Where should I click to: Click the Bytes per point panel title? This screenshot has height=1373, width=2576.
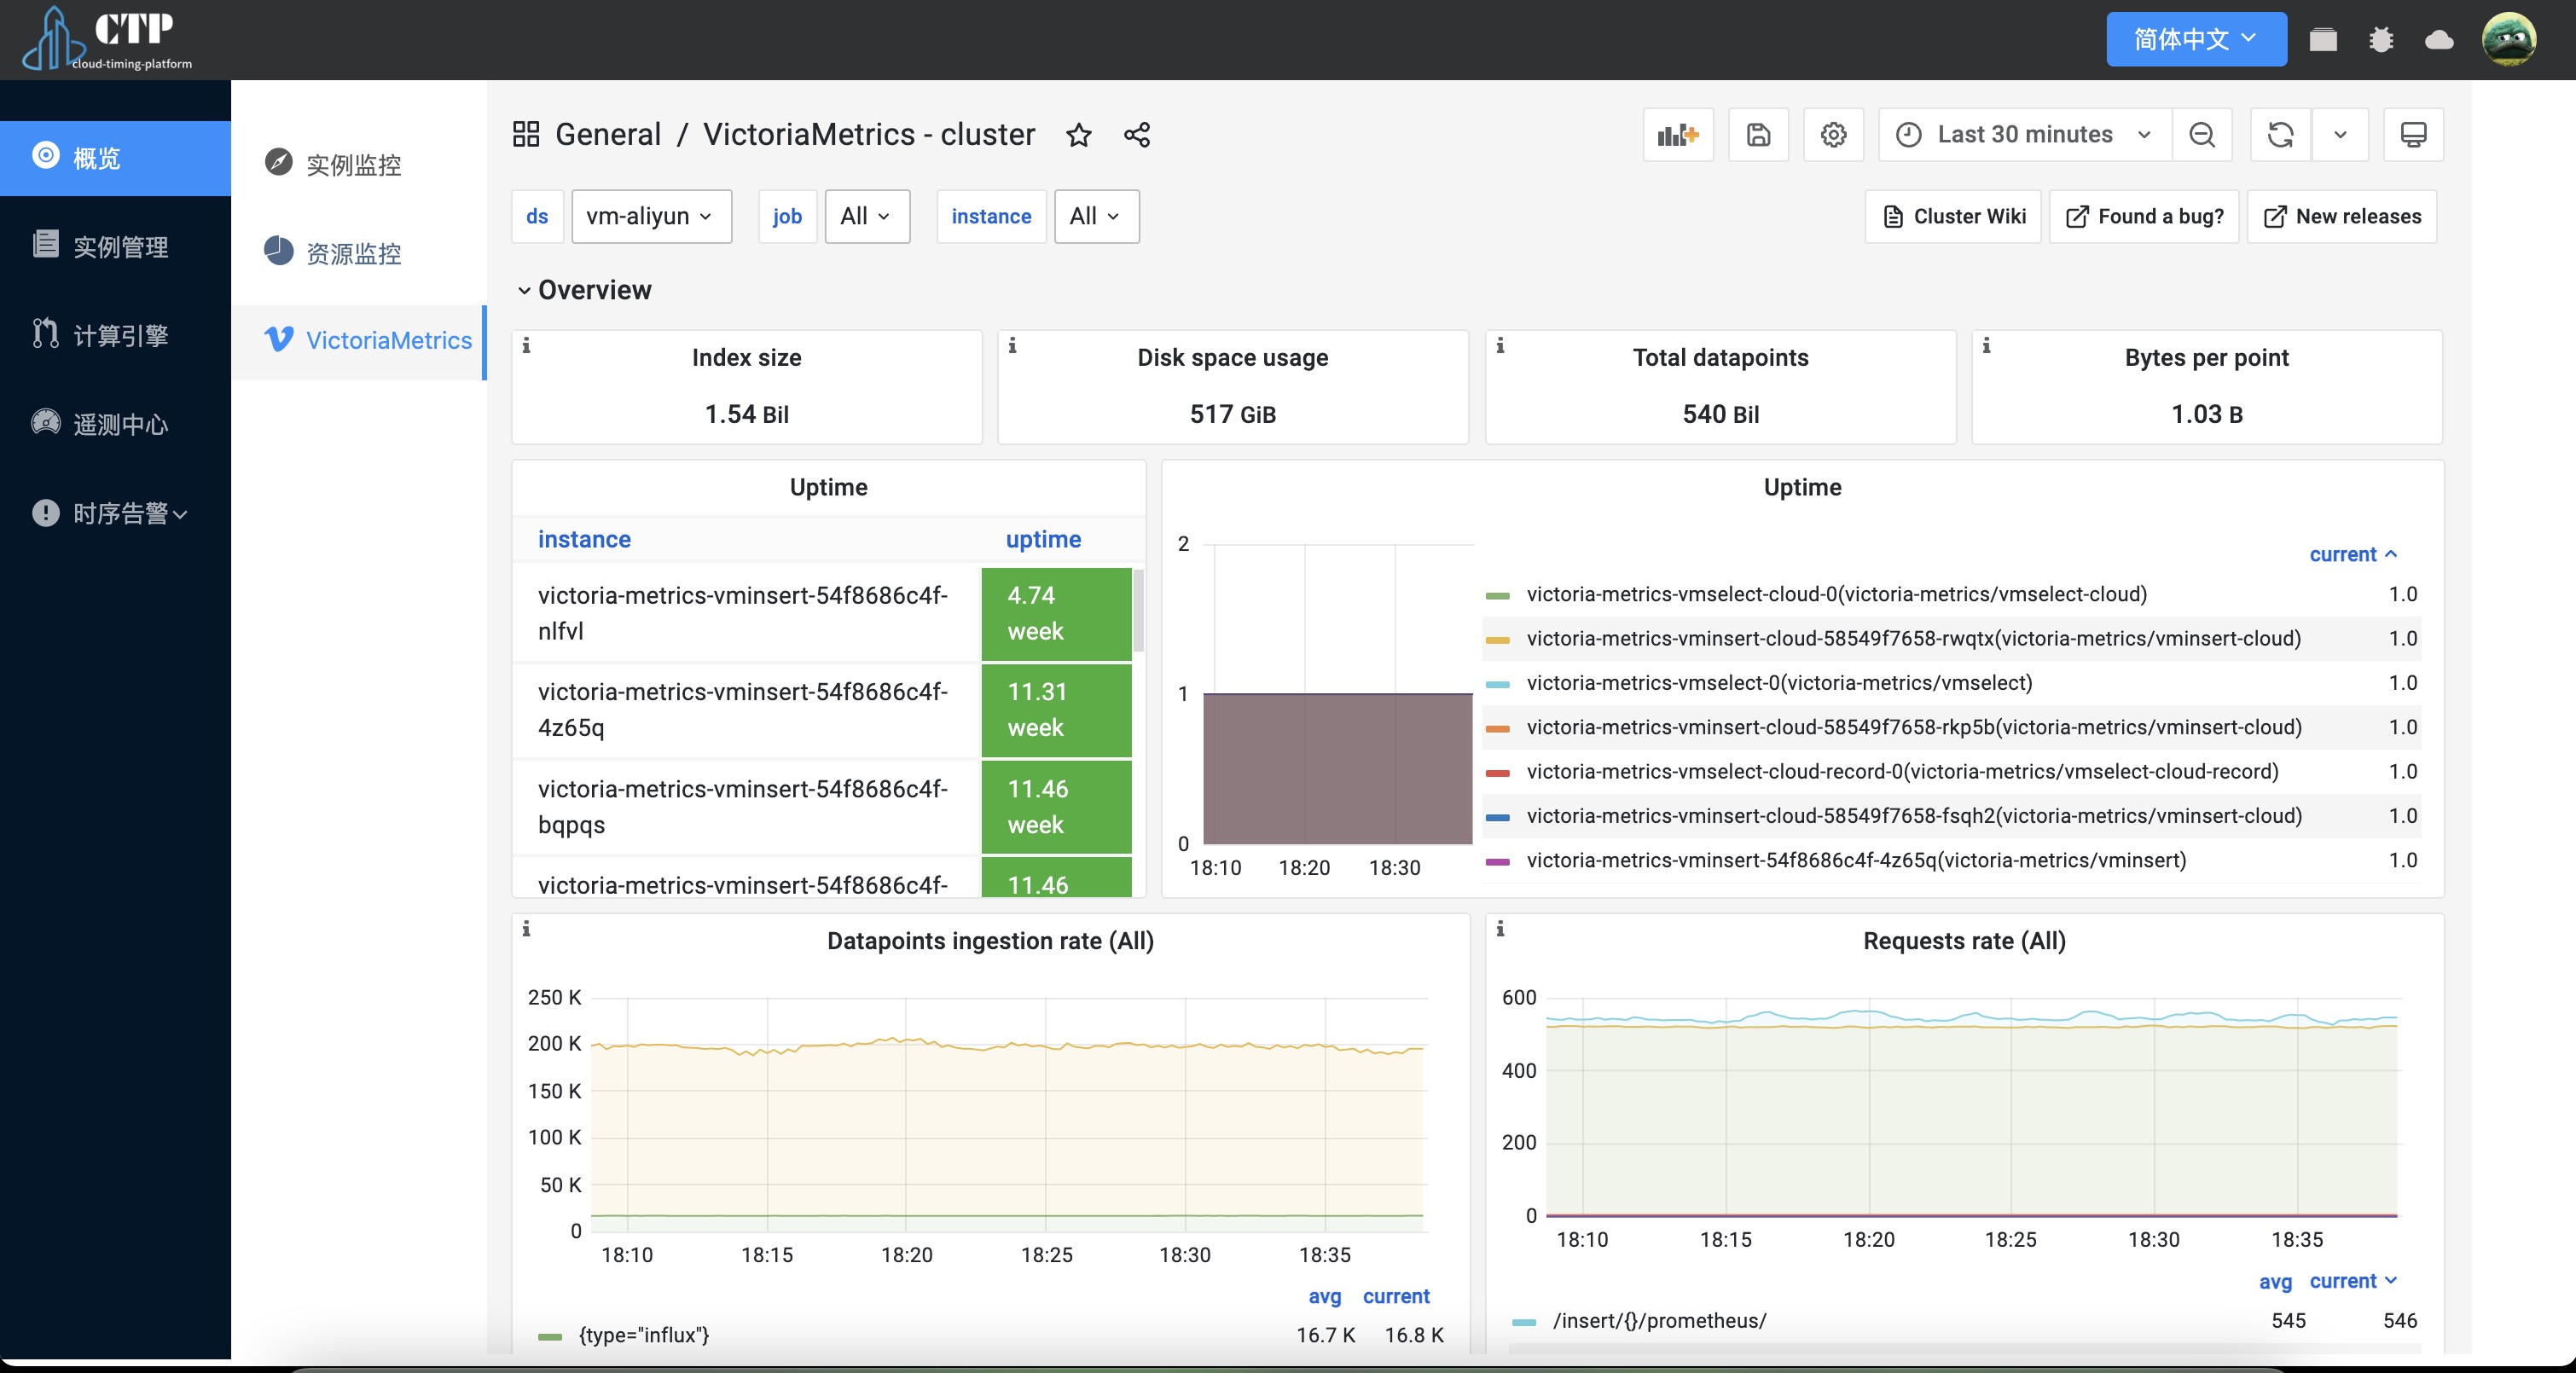click(2207, 358)
